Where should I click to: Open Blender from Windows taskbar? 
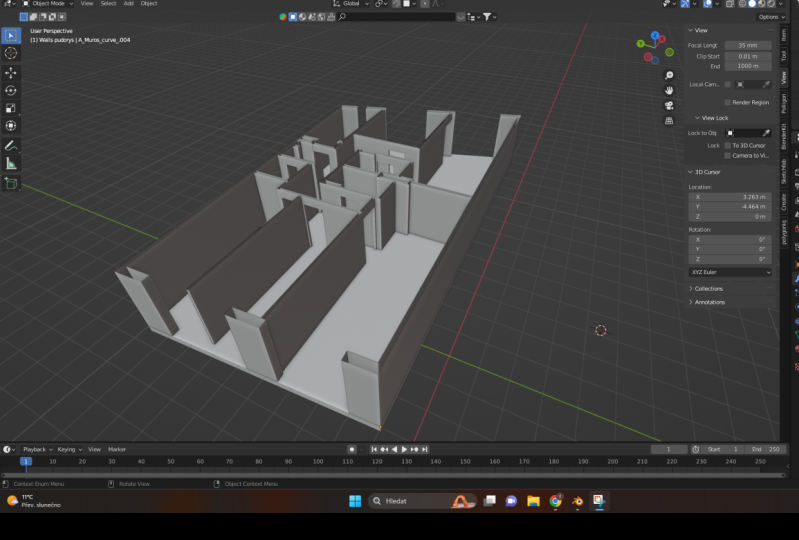(x=577, y=501)
